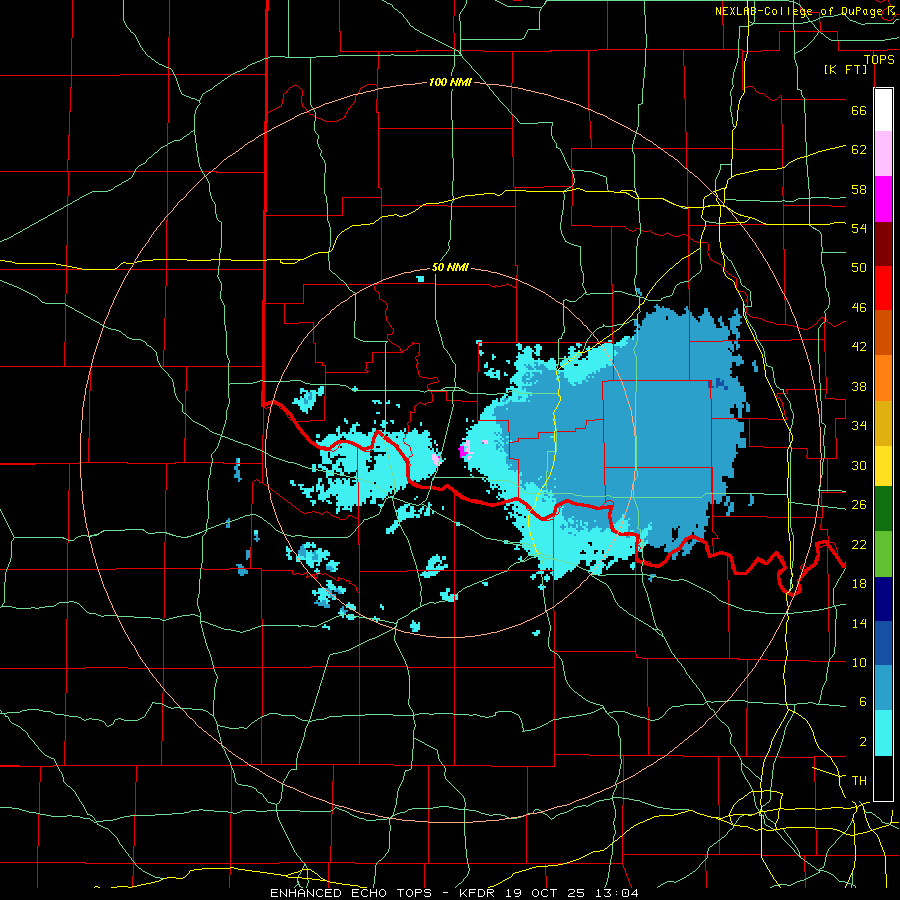Click the bright magenta echo pixel on map
This screenshot has height=900, width=900.
pos(464,451)
